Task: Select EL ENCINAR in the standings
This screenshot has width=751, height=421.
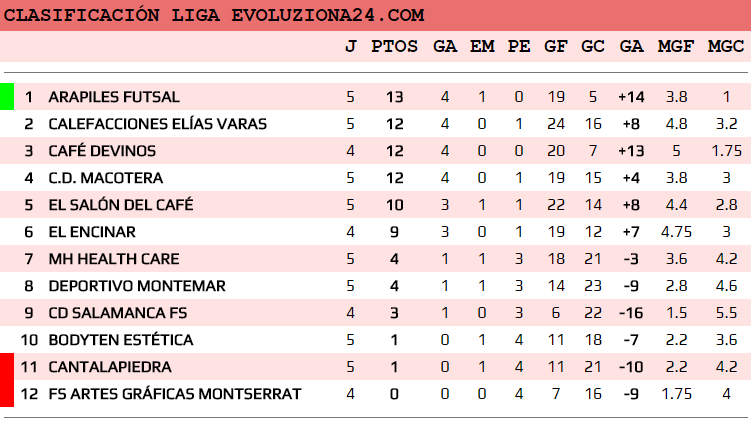Action: 92,232
